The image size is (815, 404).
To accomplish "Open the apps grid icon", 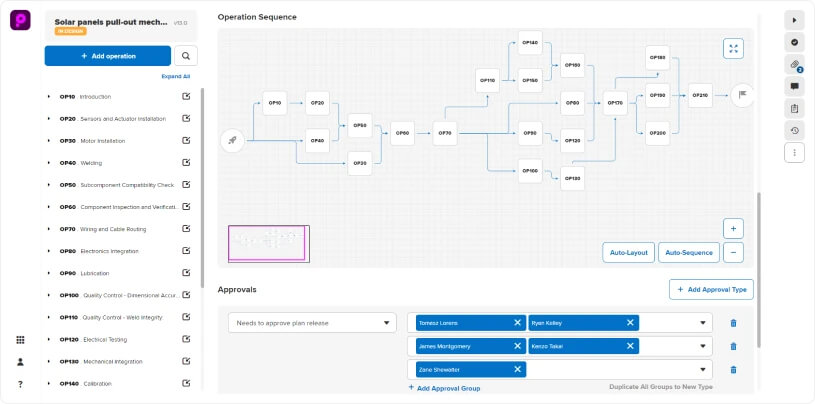I will pyautogui.click(x=20, y=340).
